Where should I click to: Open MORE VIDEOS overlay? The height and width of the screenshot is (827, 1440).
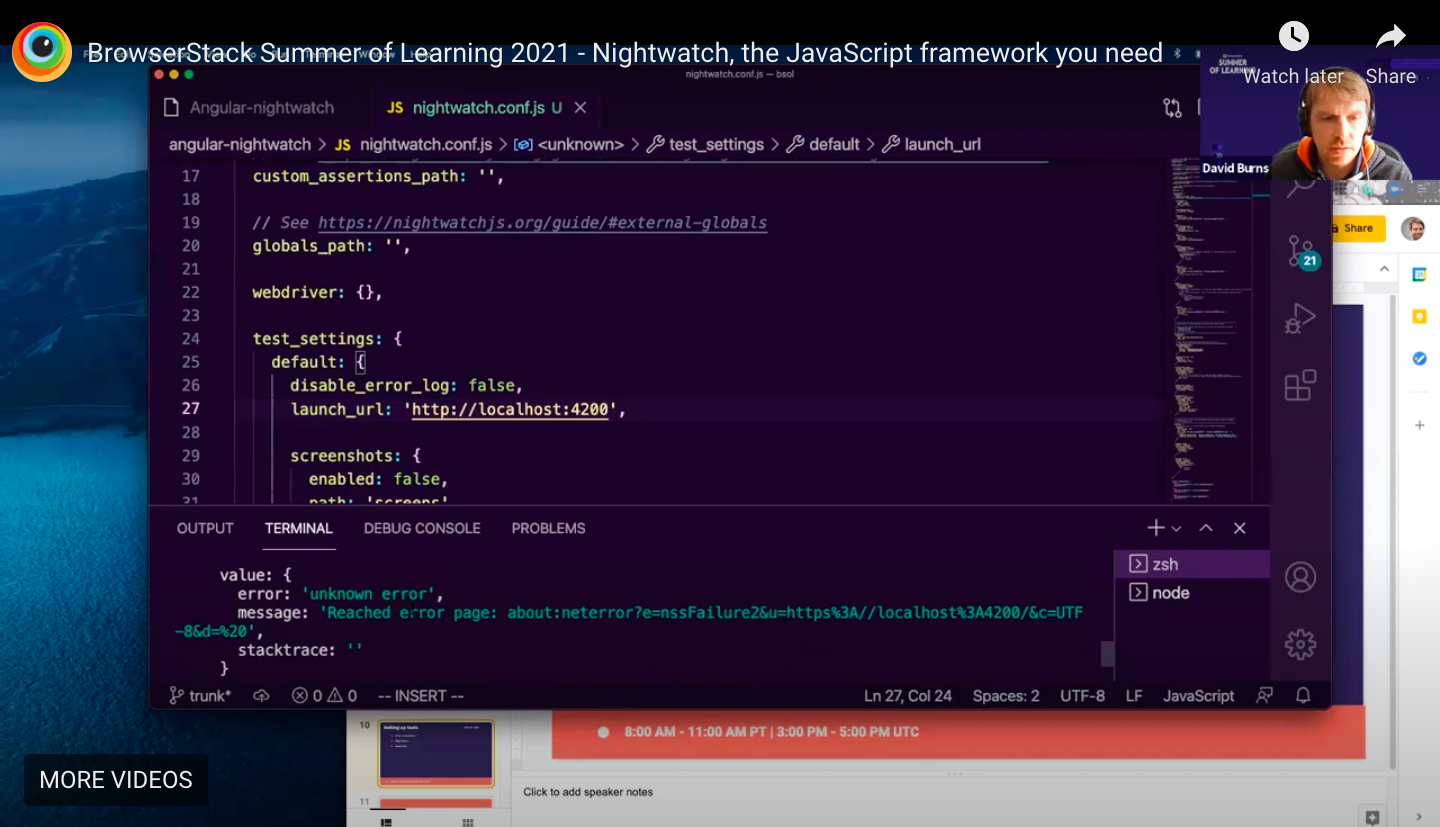[116, 780]
